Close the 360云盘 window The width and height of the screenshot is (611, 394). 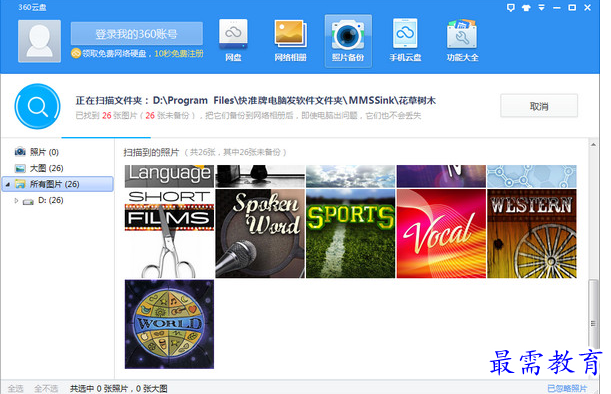pos(587,7)
